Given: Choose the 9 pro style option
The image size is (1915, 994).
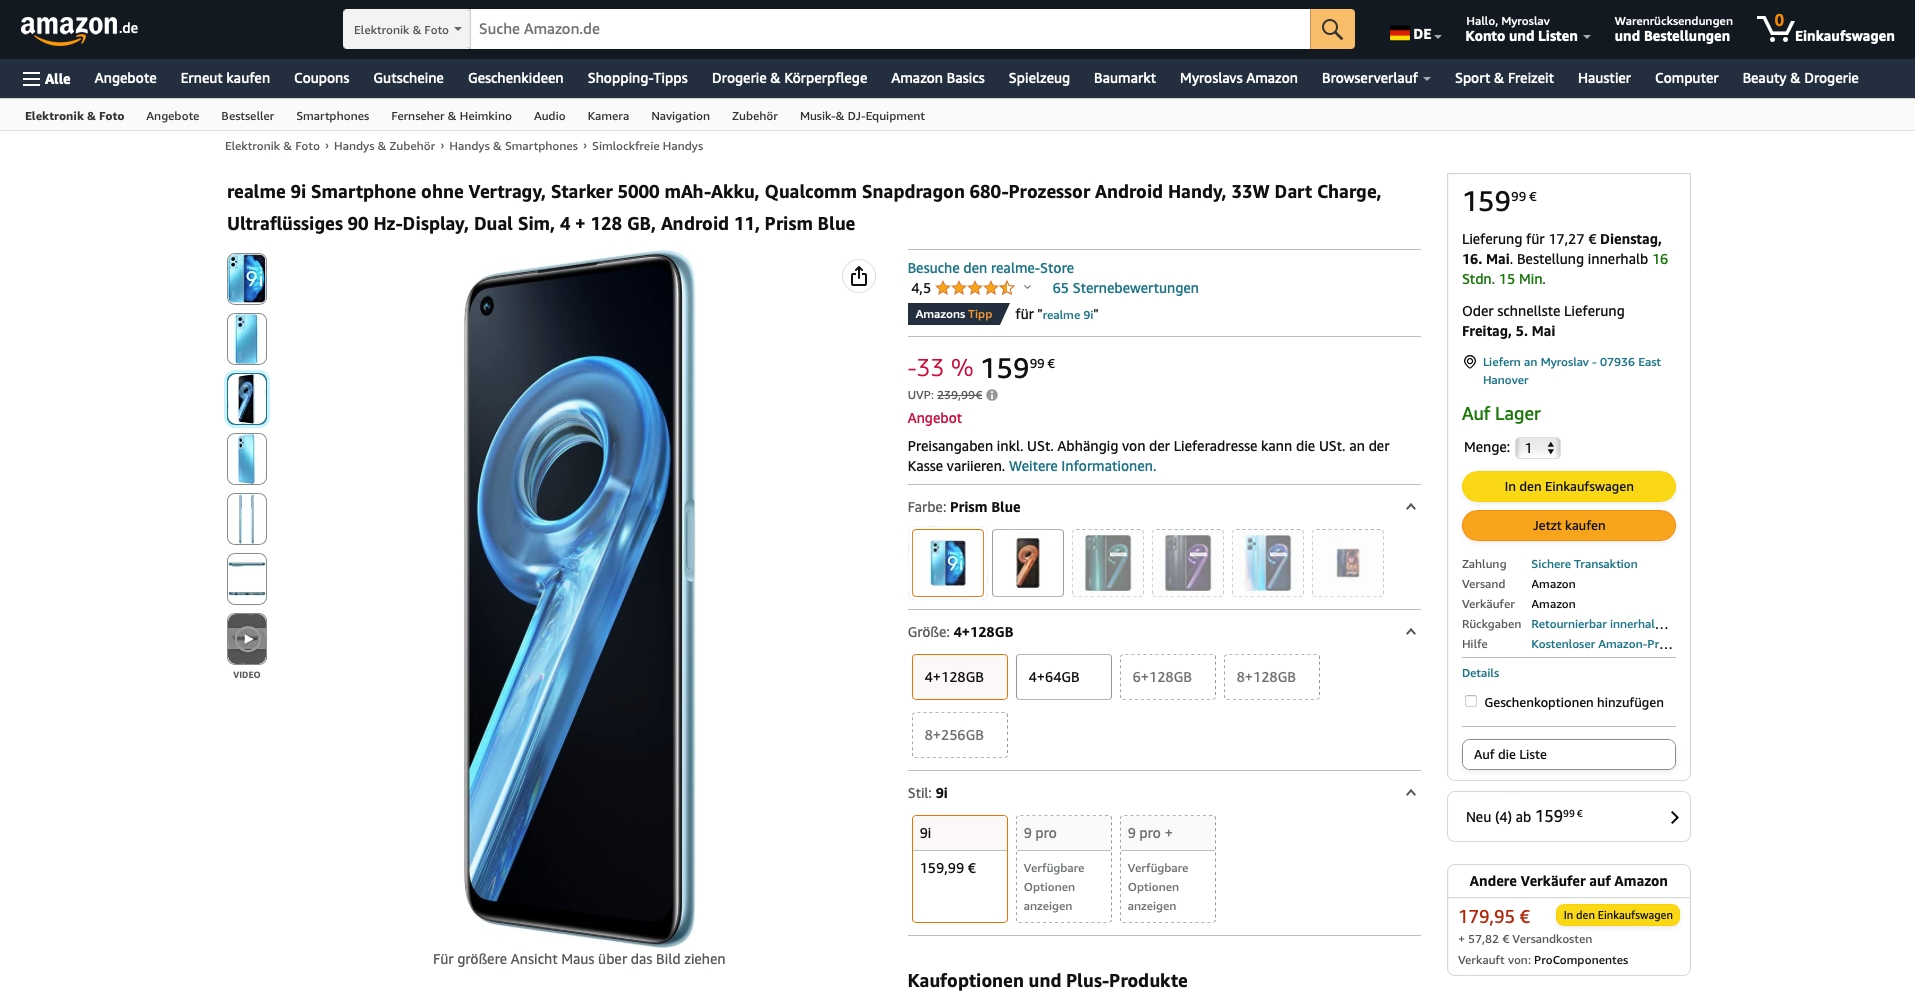Looking at the screenshot, I should [1063, 868].
